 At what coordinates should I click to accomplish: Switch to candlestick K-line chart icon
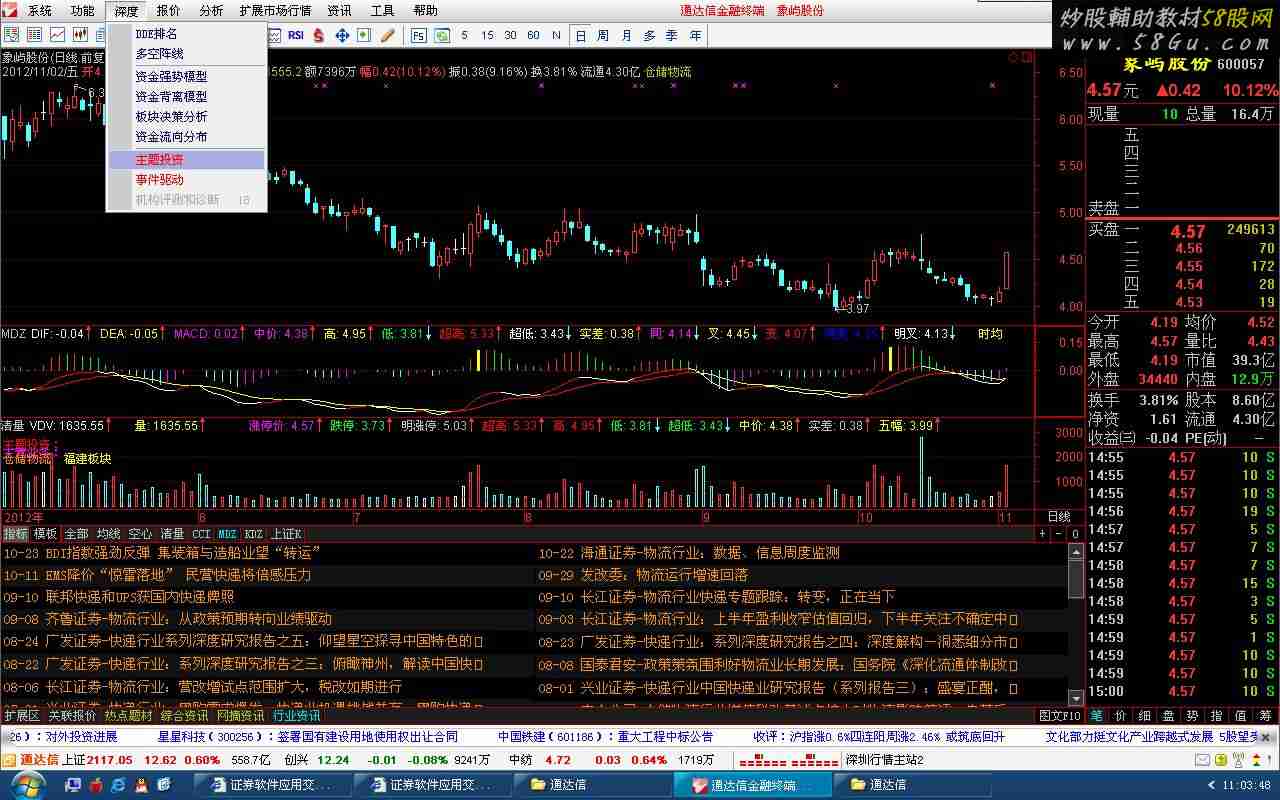coord(80,35)
